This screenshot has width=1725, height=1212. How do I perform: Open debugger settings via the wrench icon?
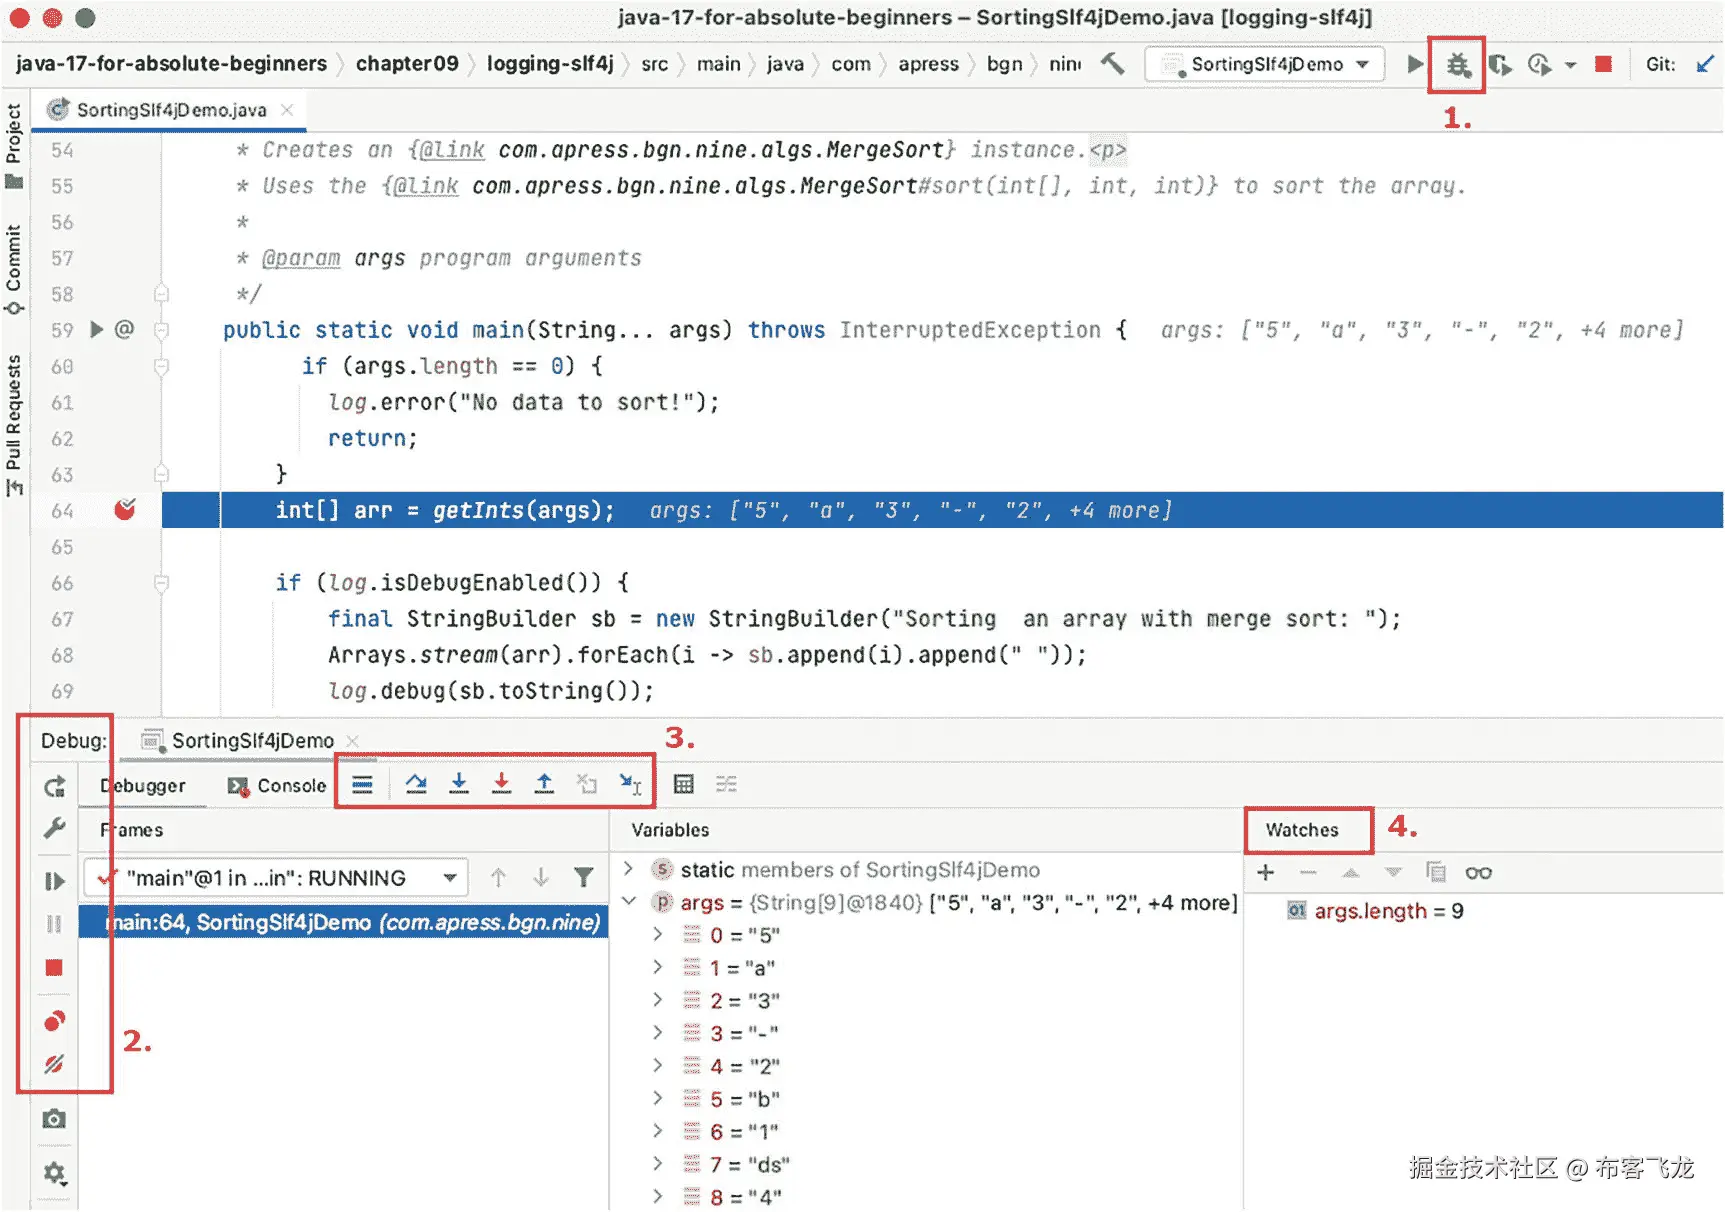(x=54, y=828)
